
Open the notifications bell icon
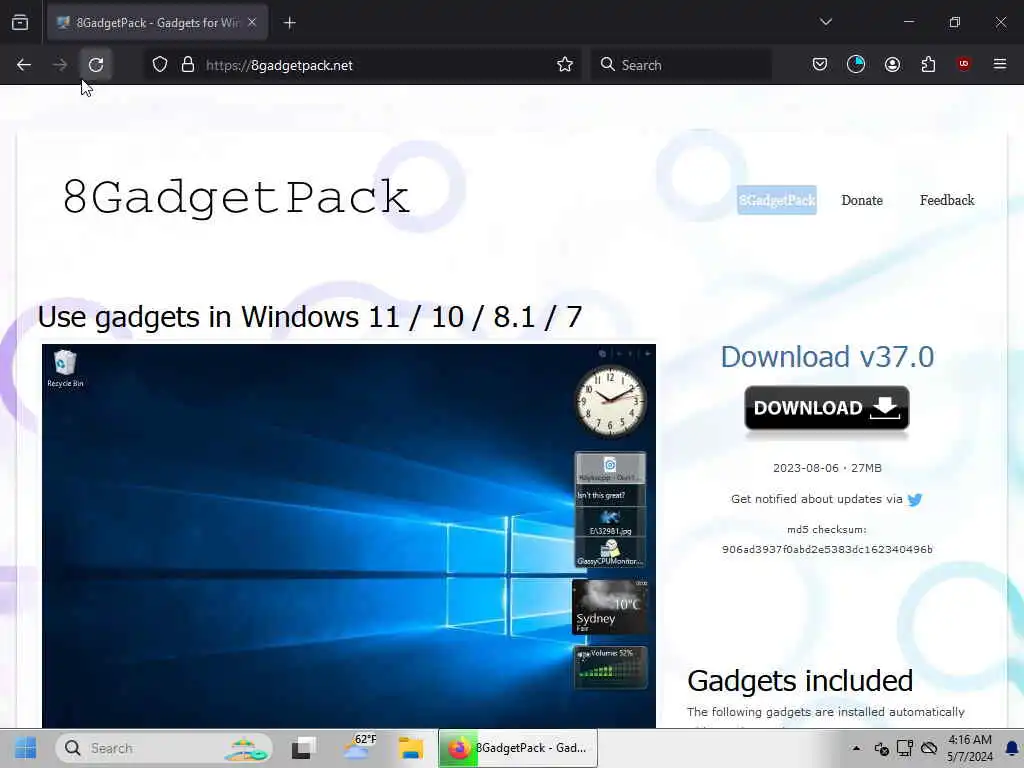[x=1012, y=748]
